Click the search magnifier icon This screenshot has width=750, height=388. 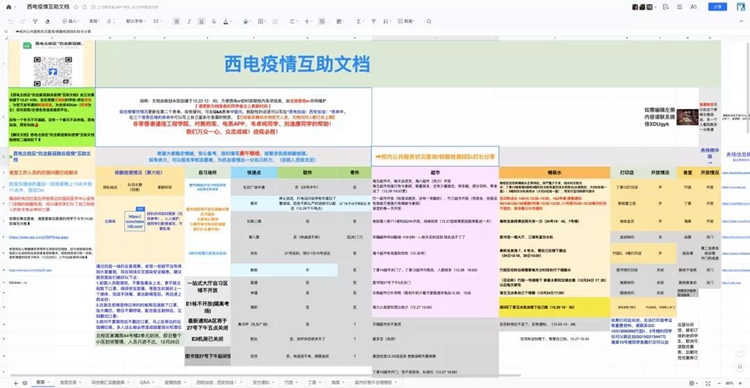click(429, 22)
